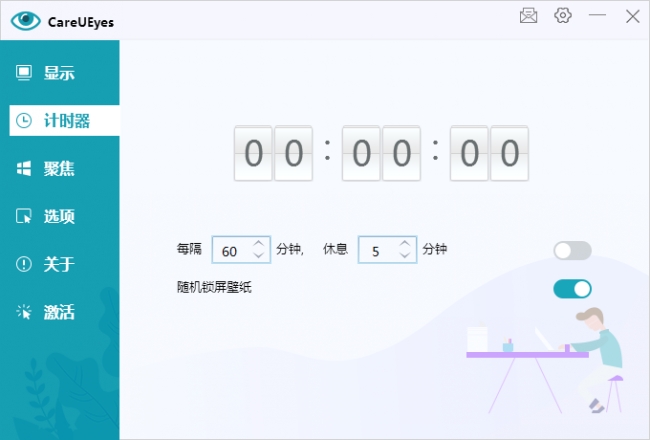Increase the 休息 rest minutes with up arrow
The image size is (650, 440).
point(405,244)
